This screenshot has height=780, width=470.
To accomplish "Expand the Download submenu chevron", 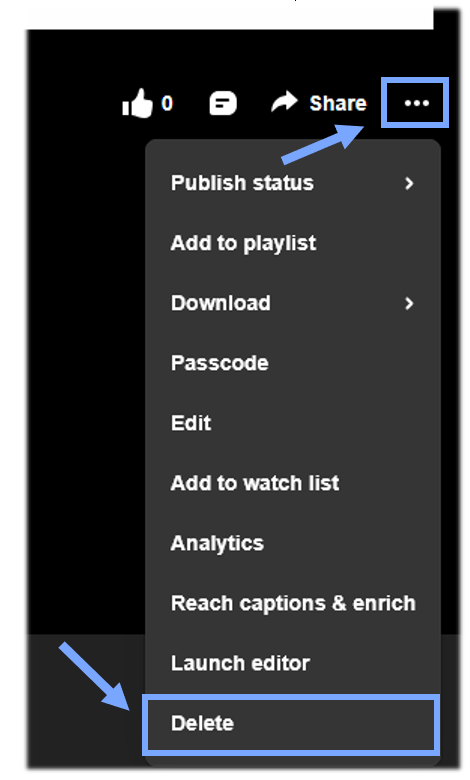I will [409, 303].
